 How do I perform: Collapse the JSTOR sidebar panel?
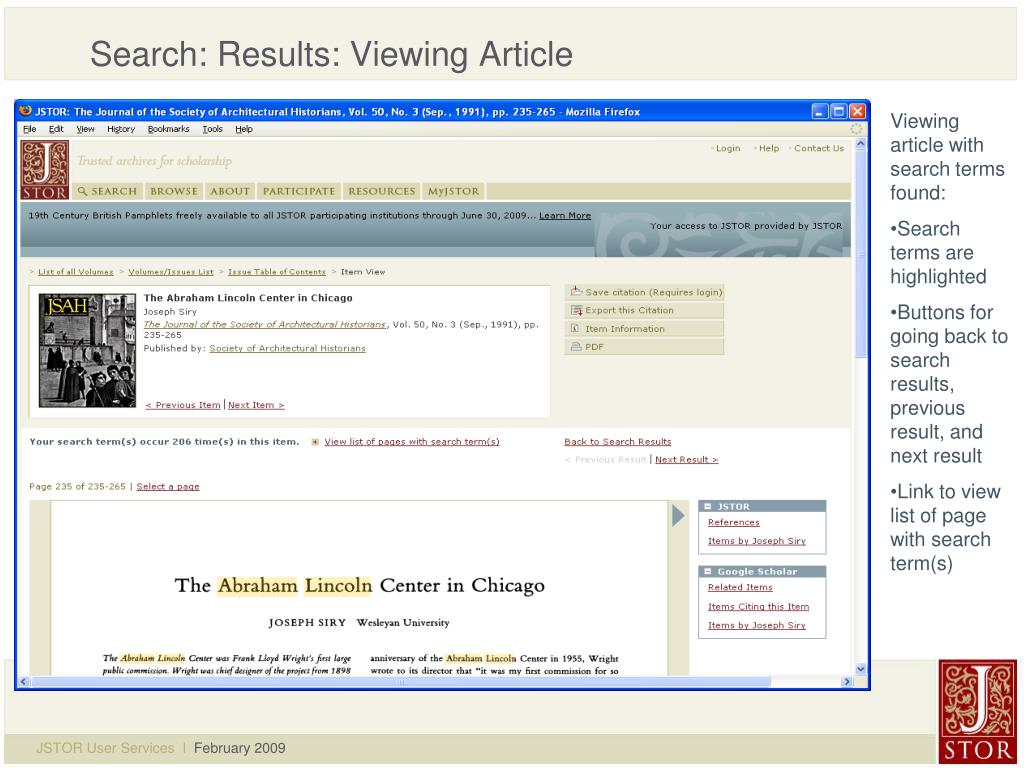tap(707, 506)
